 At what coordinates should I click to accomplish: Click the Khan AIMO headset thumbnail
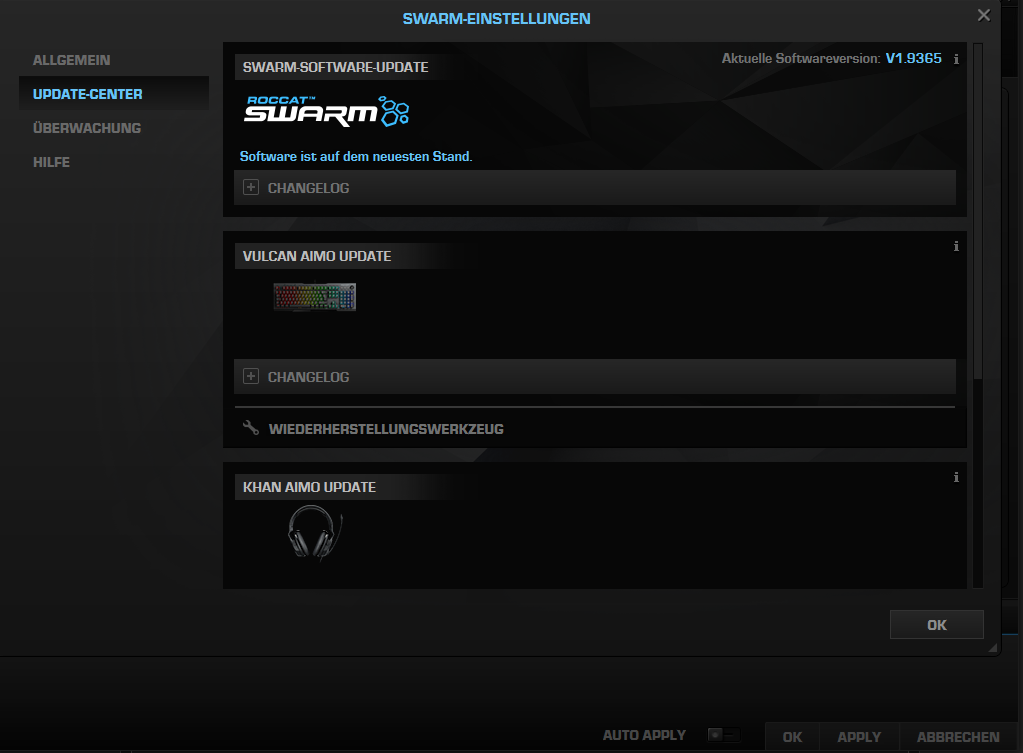pyautogui.click(x=315, y=532)
